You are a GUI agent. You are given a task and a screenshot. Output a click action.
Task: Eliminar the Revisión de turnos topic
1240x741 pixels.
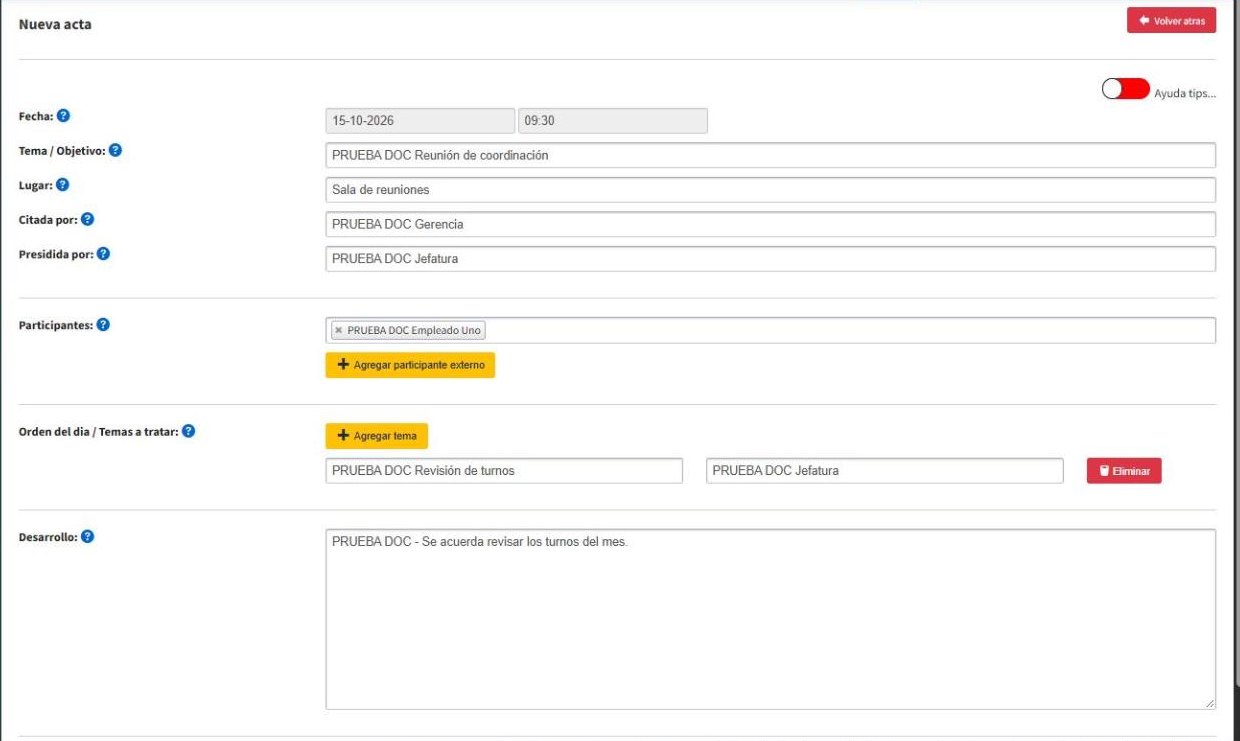(1124, 471)
